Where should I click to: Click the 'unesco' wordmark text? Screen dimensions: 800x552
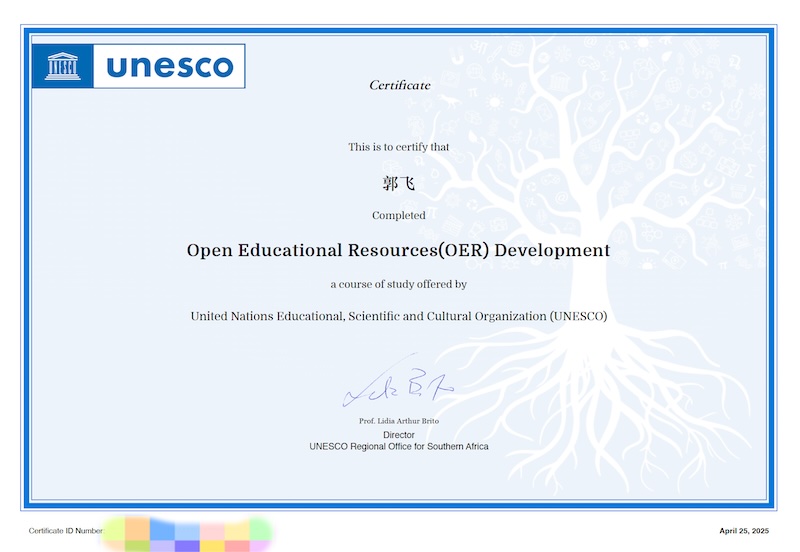[x=170, y=66]
